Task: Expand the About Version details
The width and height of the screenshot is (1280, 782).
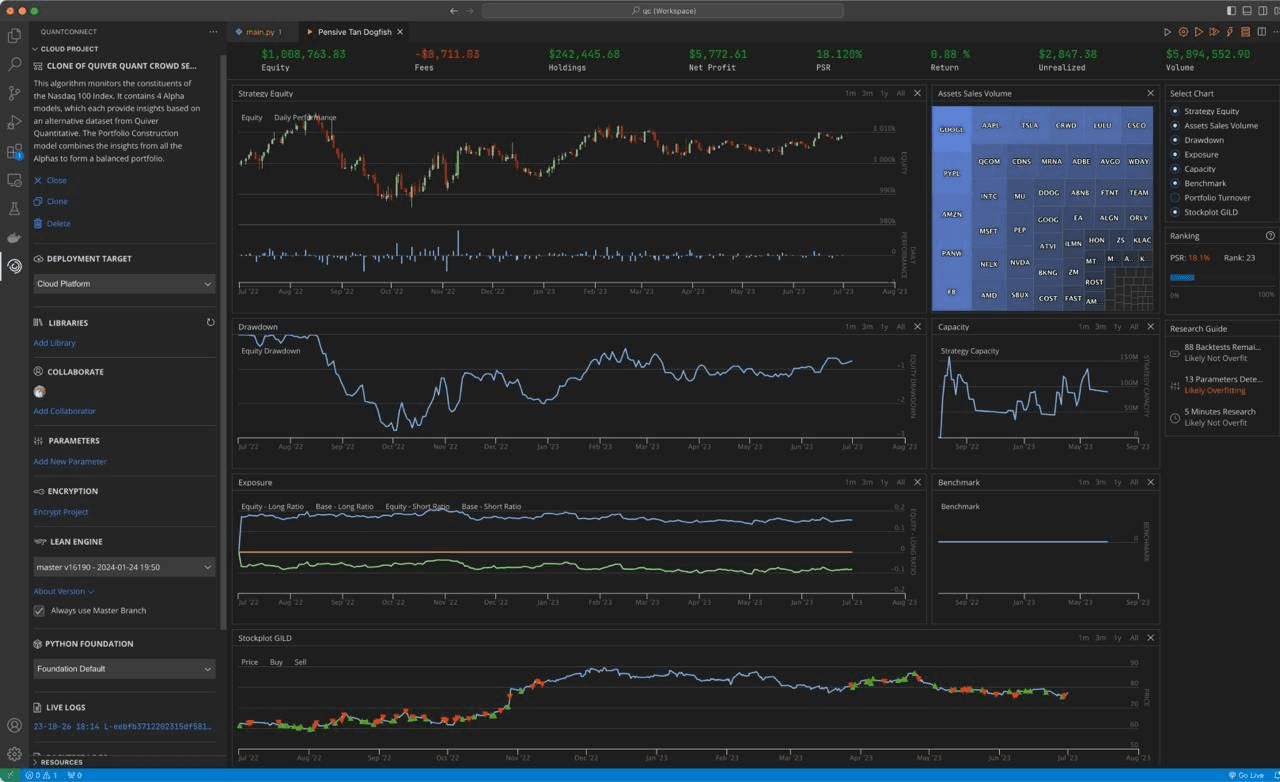Action: pos(64,591)
